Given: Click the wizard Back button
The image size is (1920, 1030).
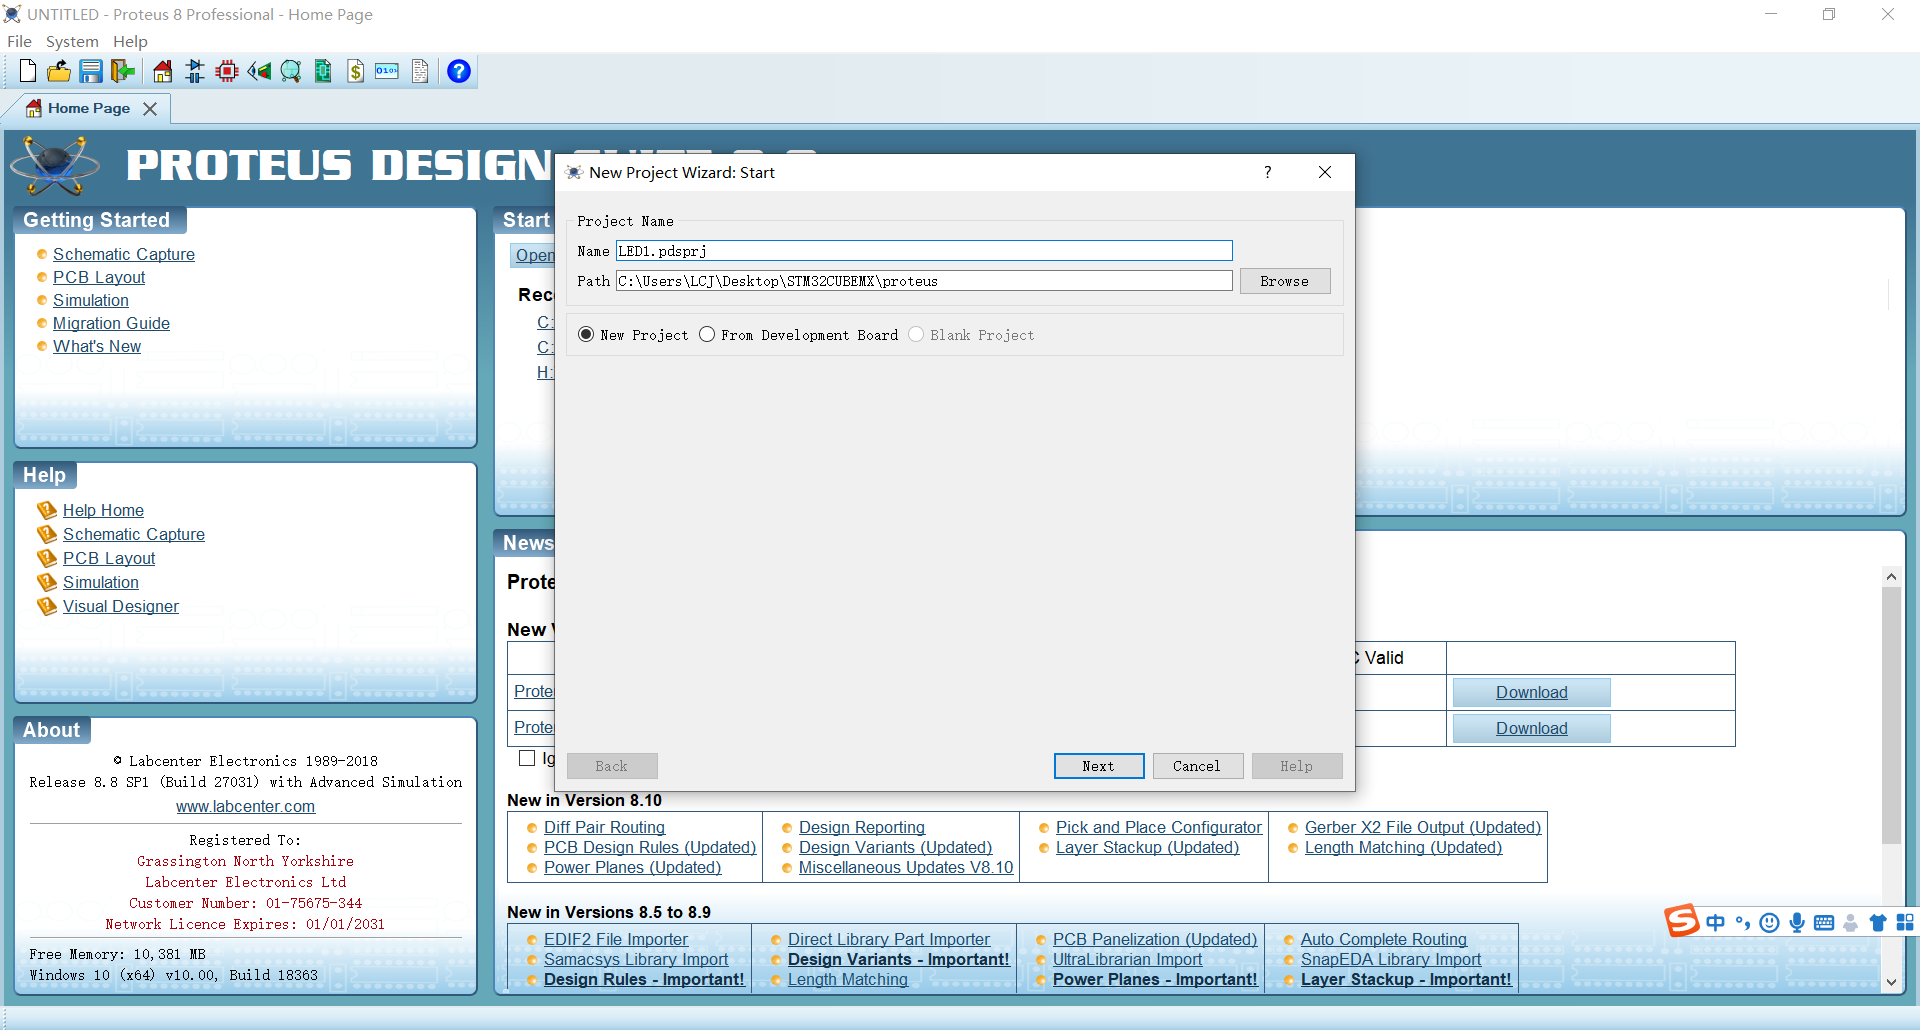Looking at the screenshot, I should tap(612, 766).
